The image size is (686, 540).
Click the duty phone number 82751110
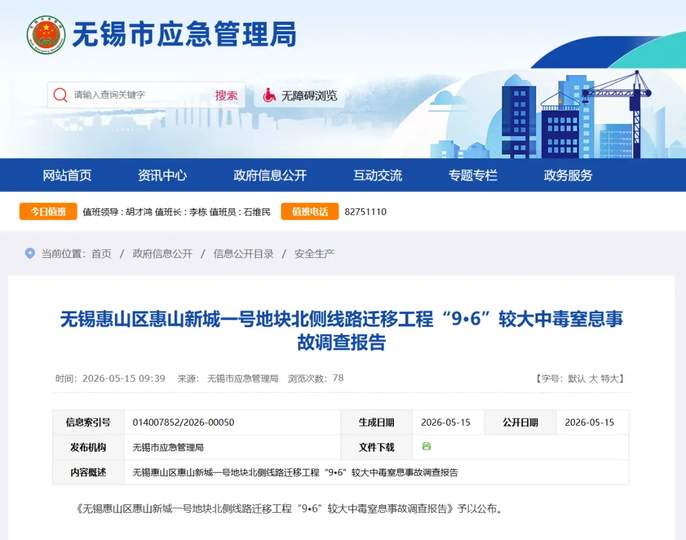click(x=365, y=212)
